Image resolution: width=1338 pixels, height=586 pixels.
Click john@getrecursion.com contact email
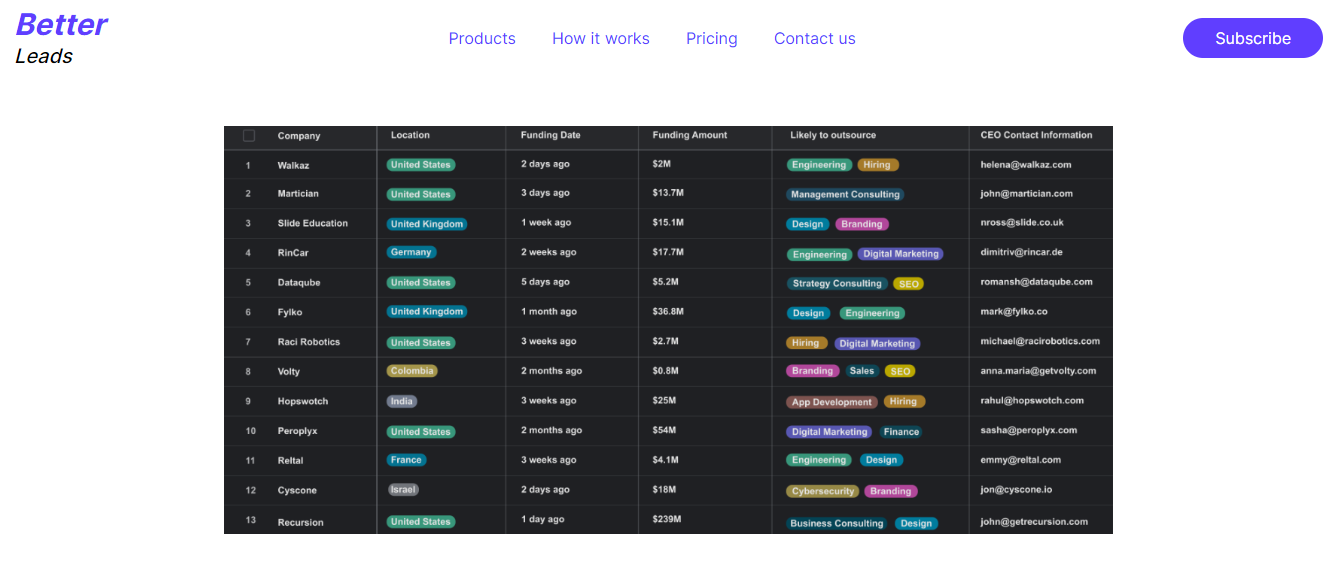pyautogui.click(x=1034, y=522)
